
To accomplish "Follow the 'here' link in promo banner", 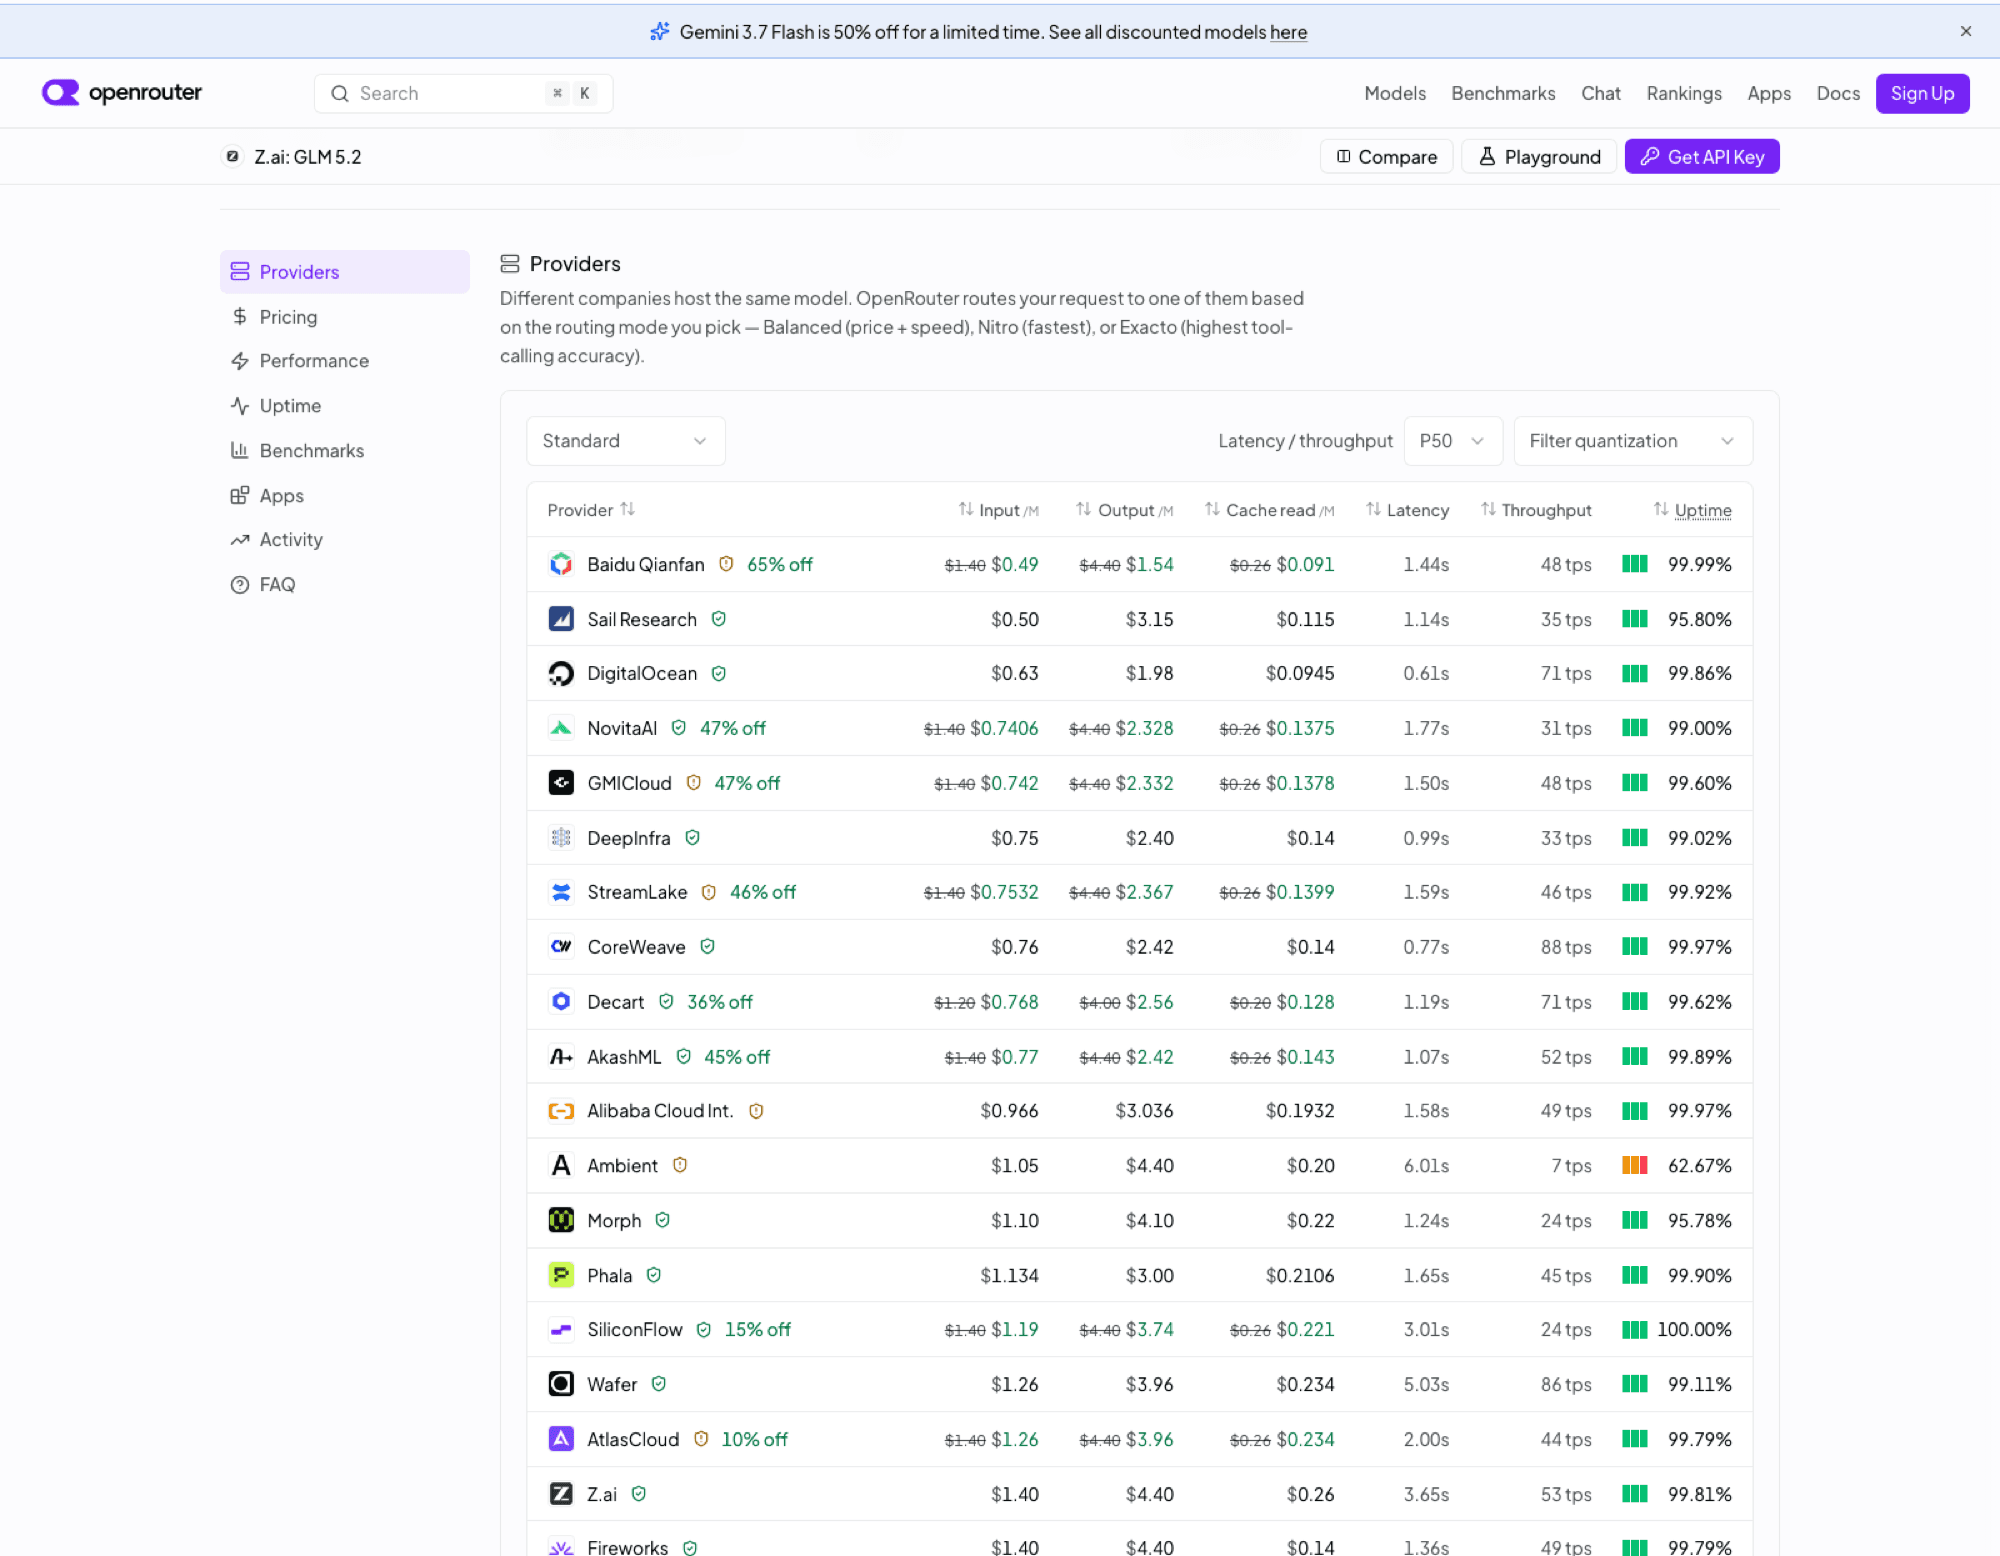I will pyautogui.click(x=1288, y=32).
